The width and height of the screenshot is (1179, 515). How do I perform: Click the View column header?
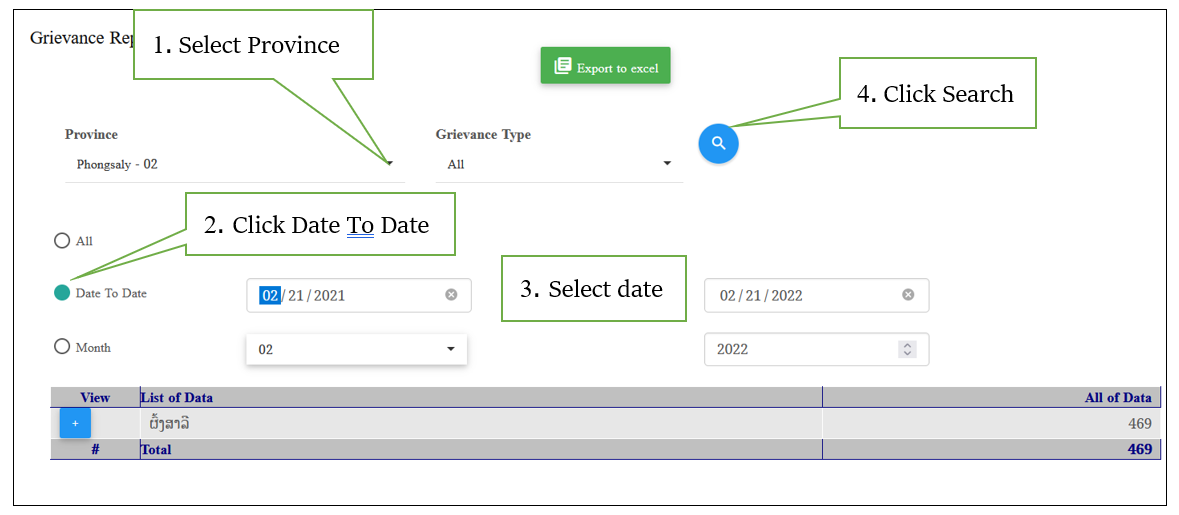[95, 398]
